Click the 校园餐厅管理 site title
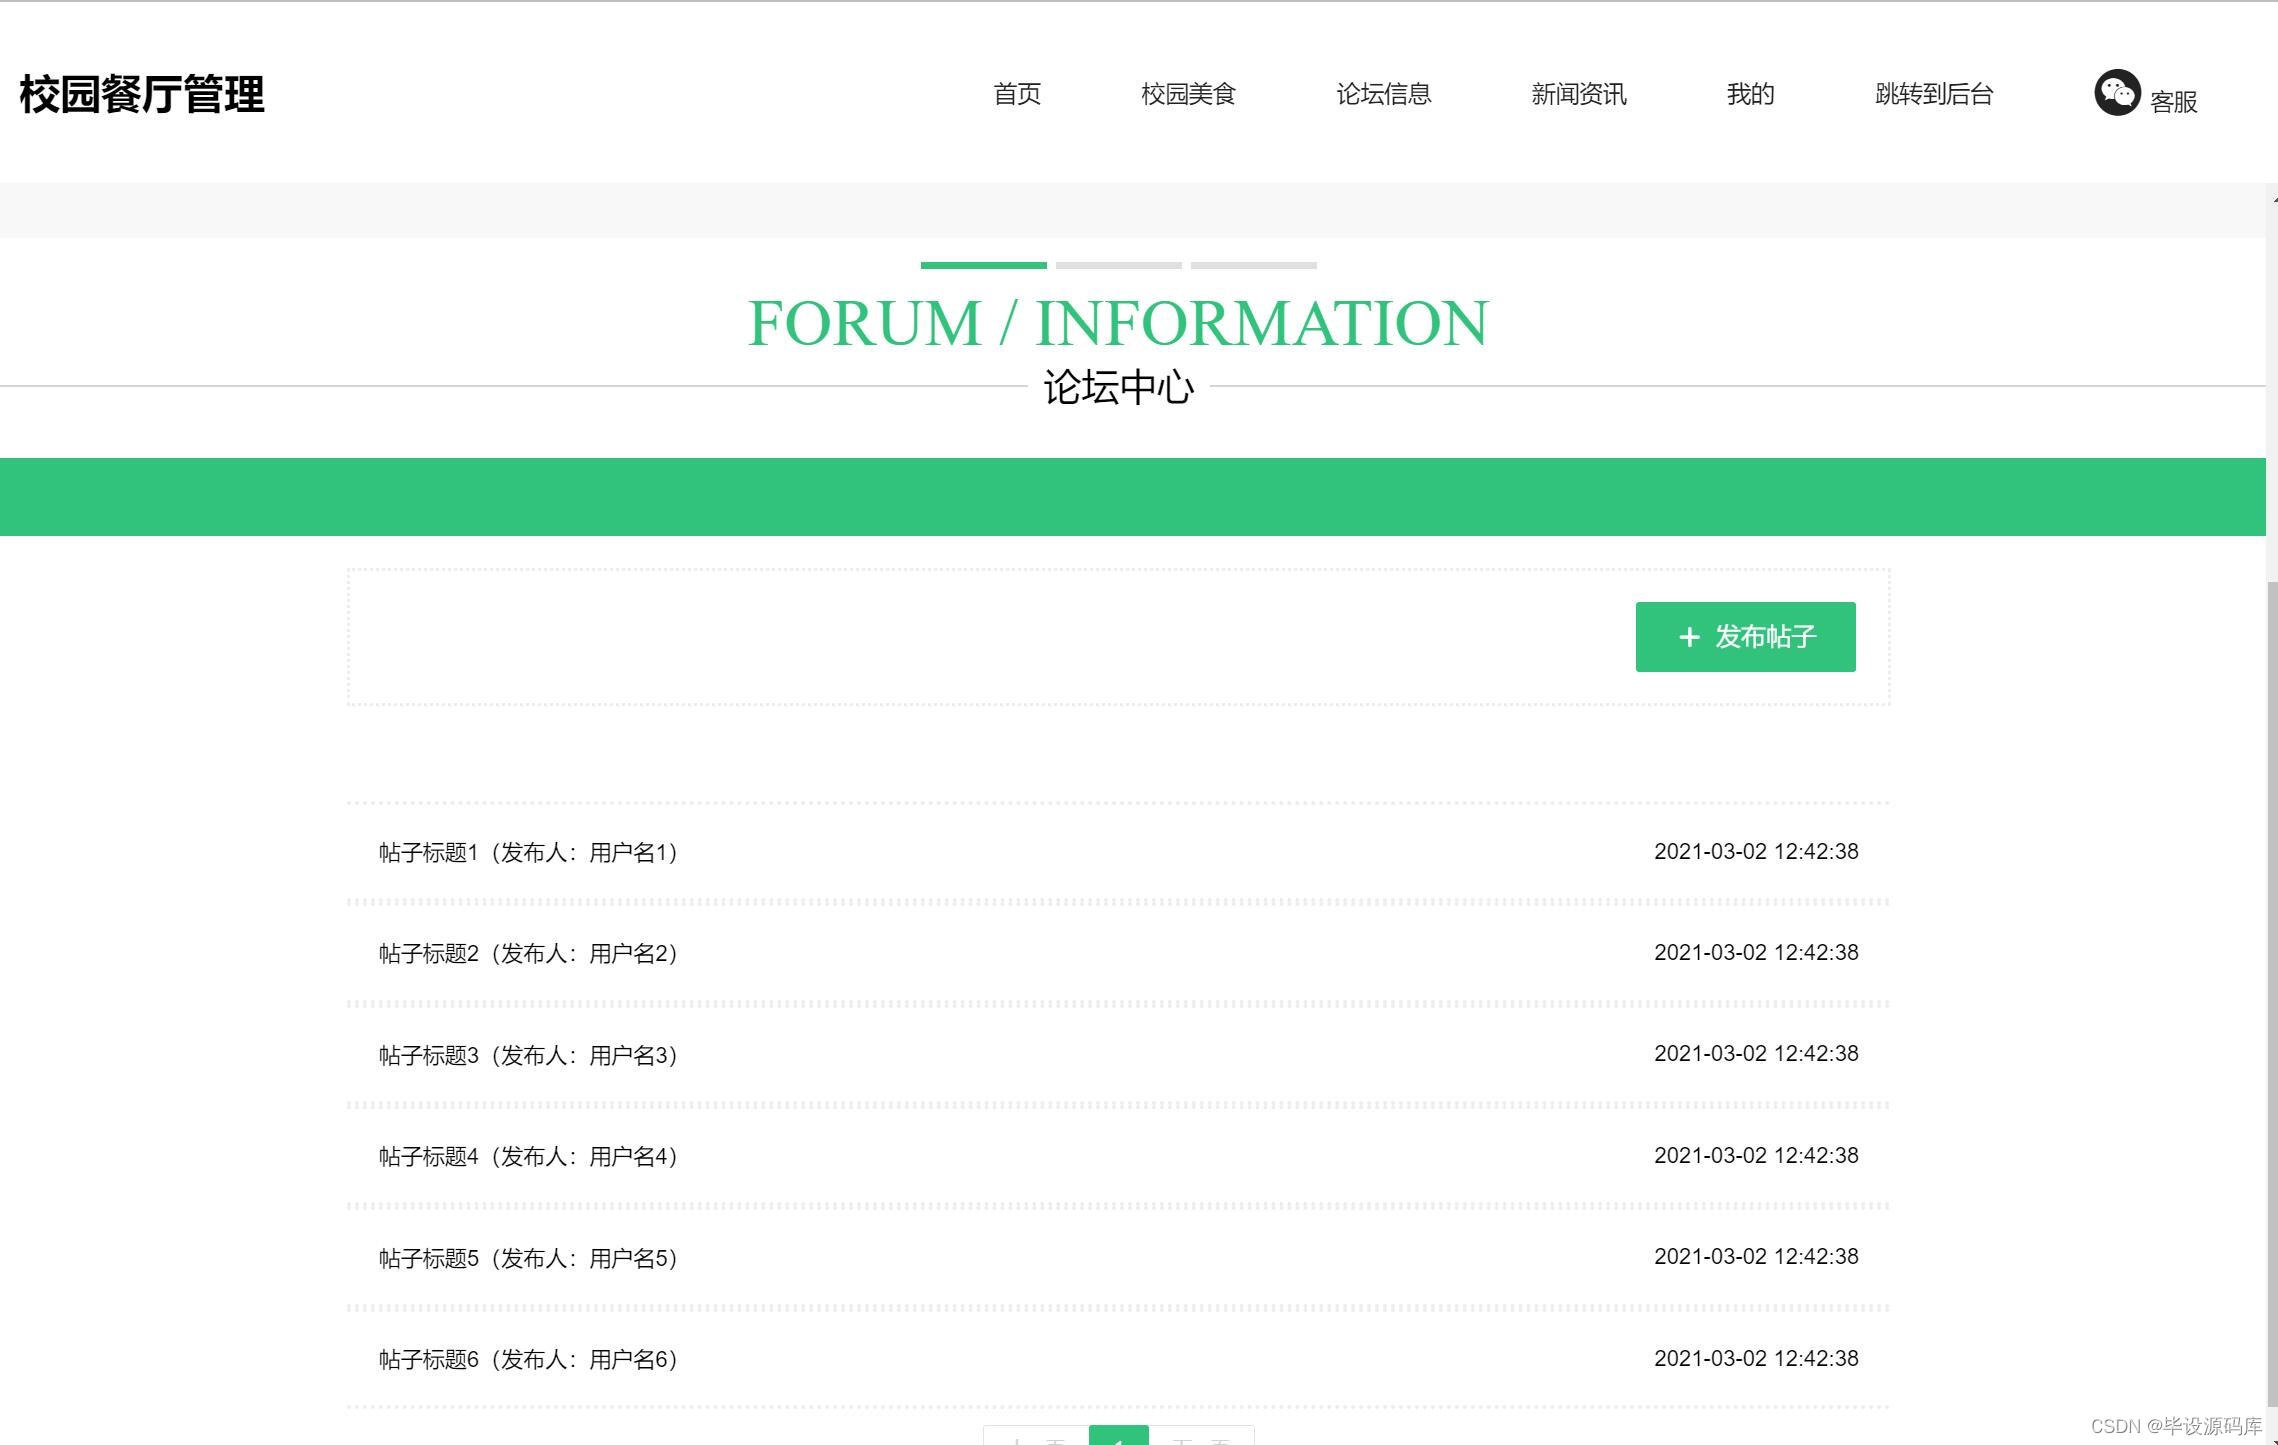The width and height of the screenshot is (2278, 1445). [142, 95]
